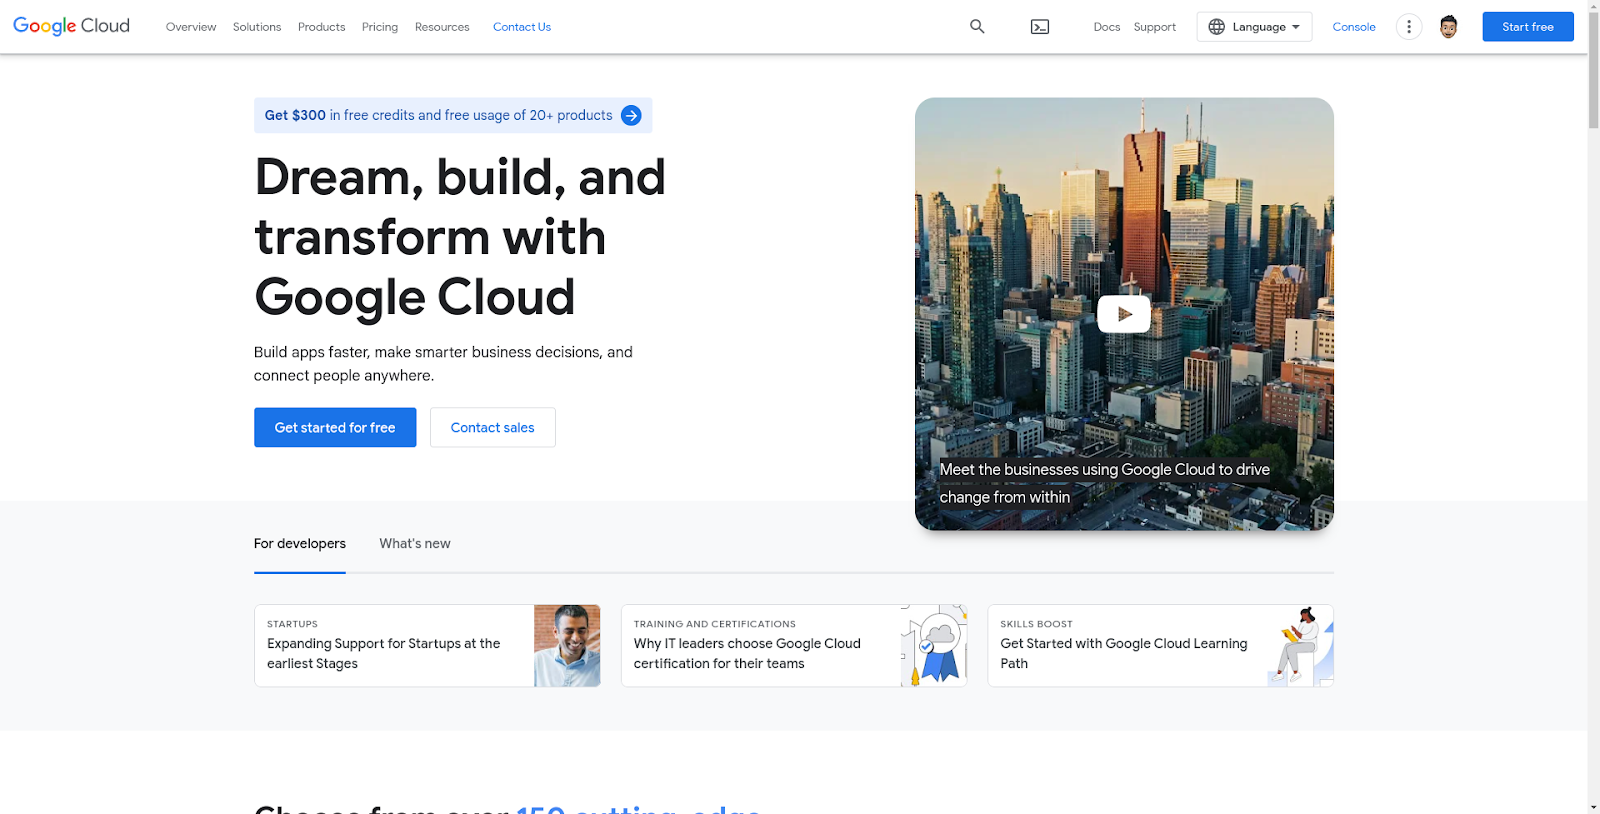The image size is (1600, 814).
Task: Play the video with play button
Action: point(1124,314)
